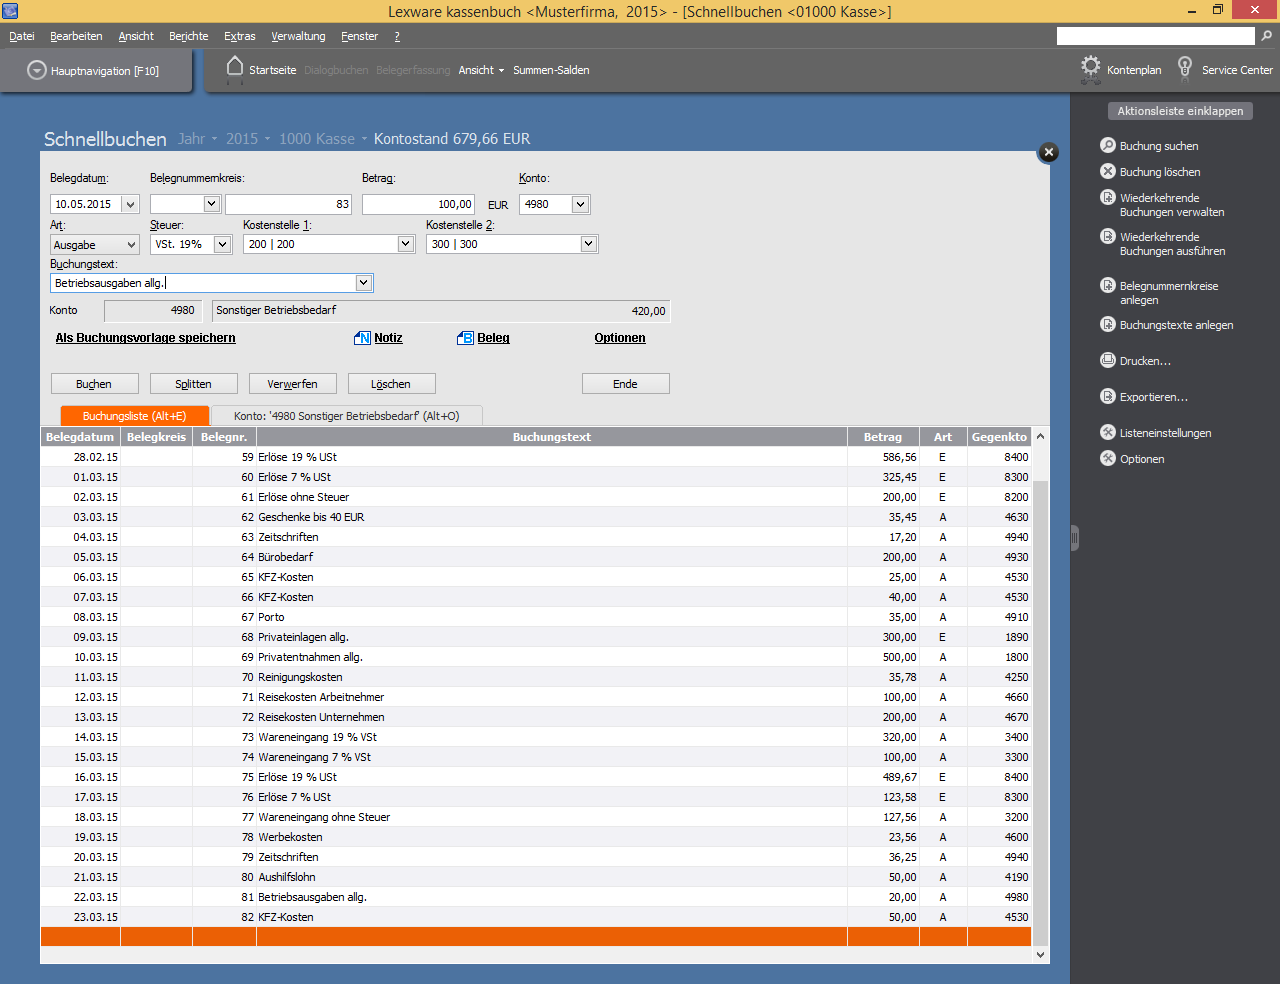1280x984 pixels.
Task: Click the Drucken printer icon
Action: click(x=1107, y=361)
